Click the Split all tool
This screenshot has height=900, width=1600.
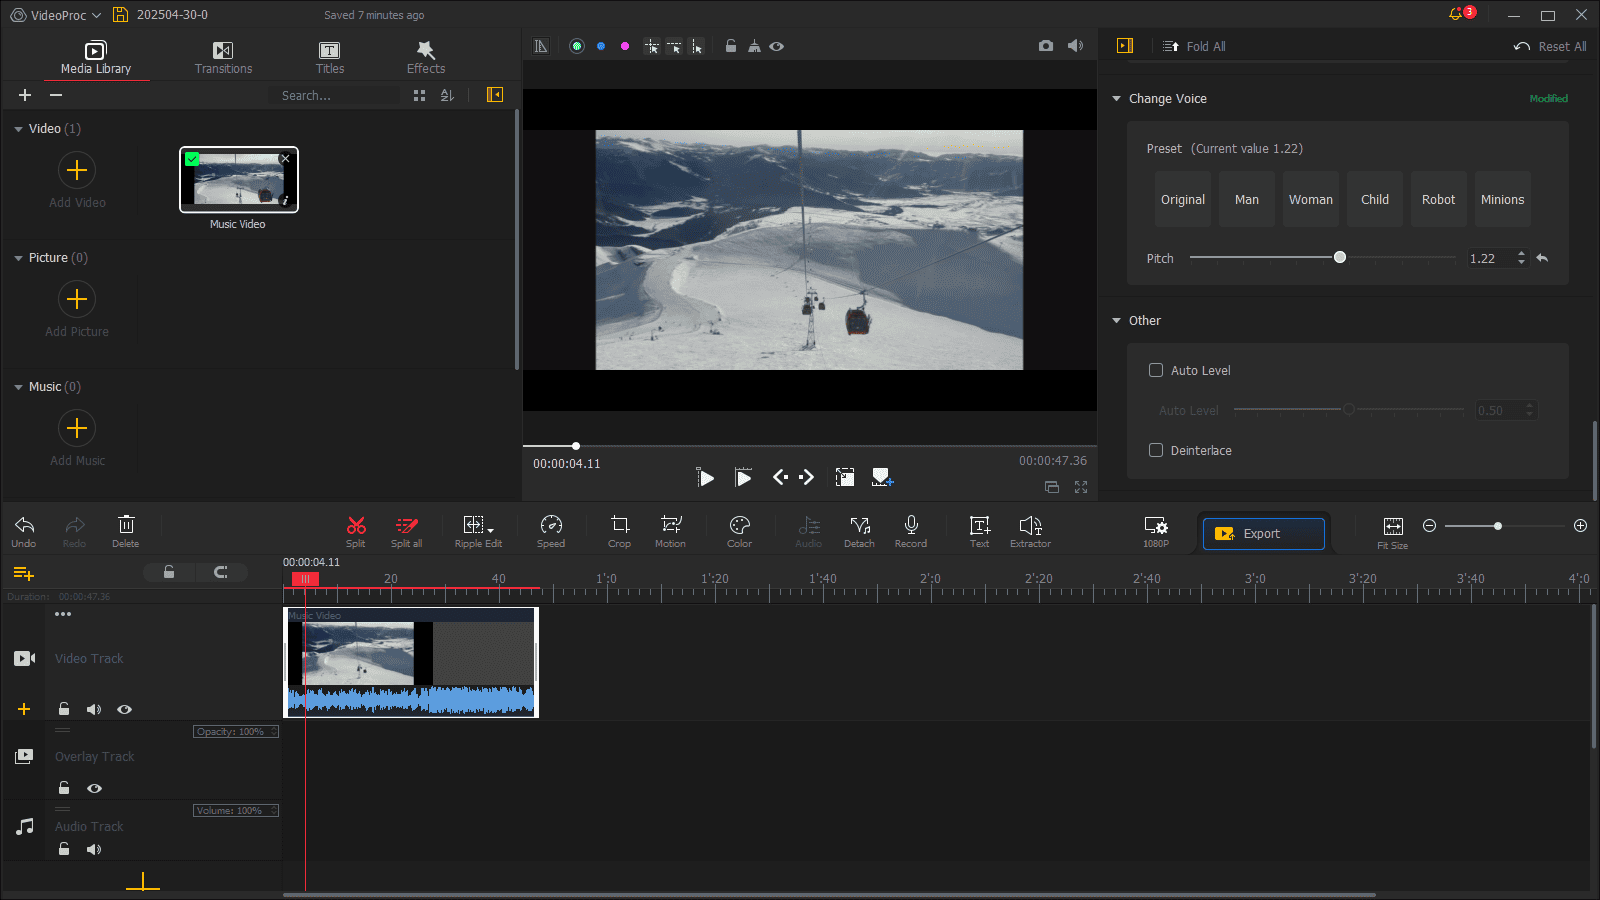(x=406, y=531)
